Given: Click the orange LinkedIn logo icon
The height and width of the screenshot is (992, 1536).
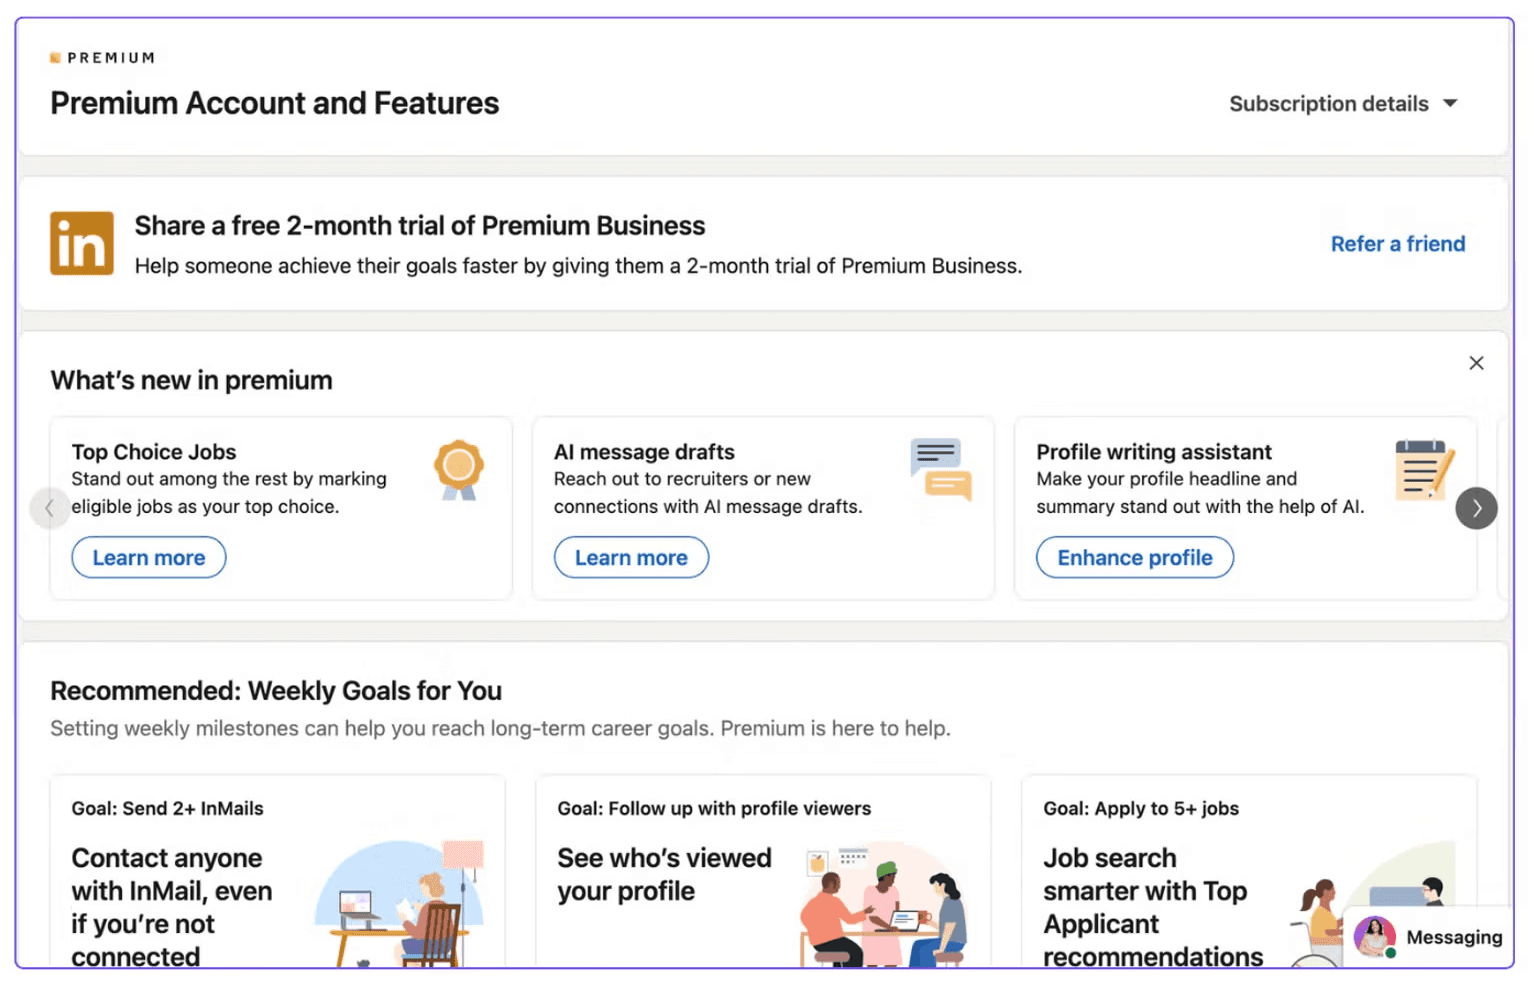Looking at the screenshot, I should [82, 243].
